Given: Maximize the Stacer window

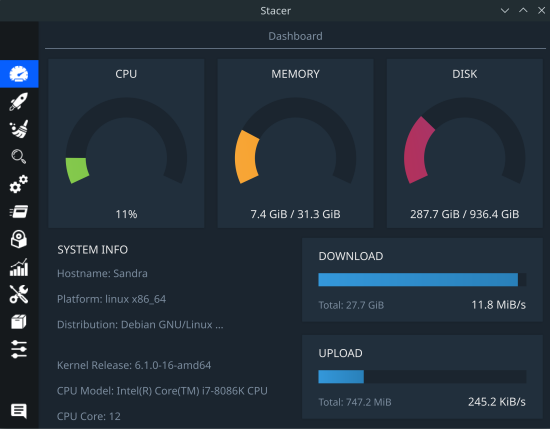Looking at the screenshot, I should click(523, 11).
